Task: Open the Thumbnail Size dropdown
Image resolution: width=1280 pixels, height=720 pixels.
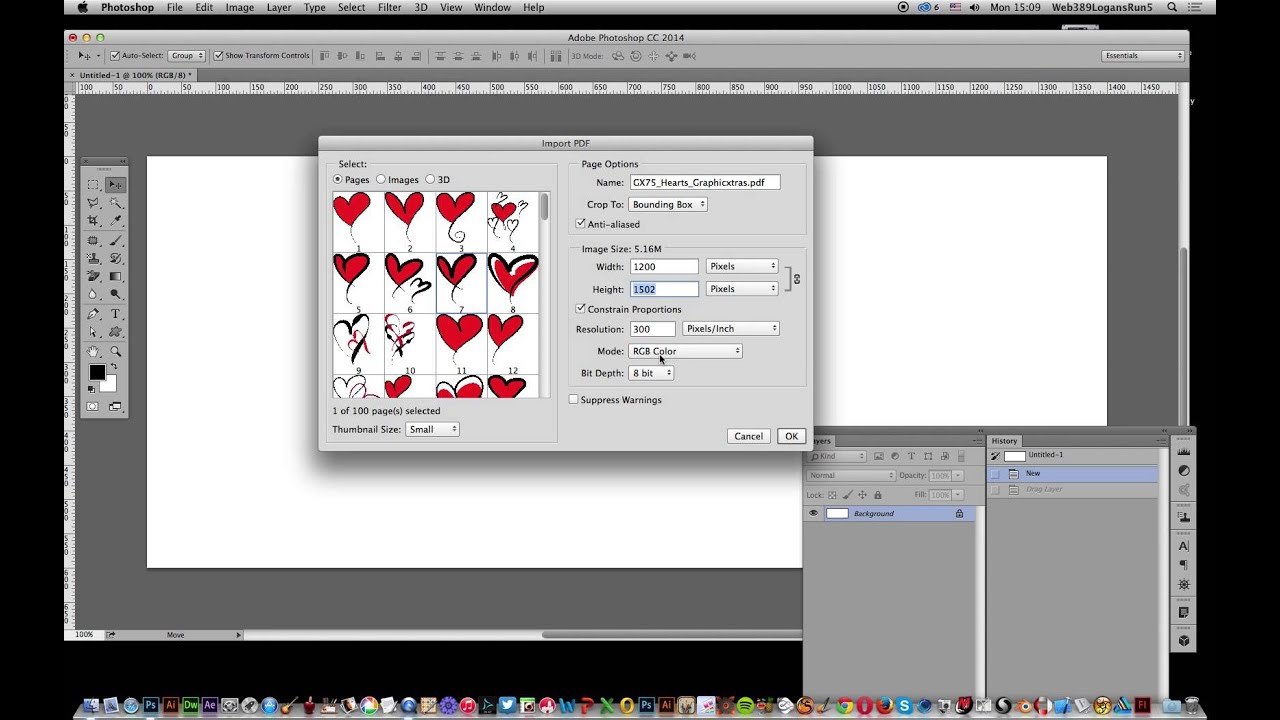Action: 433,429
